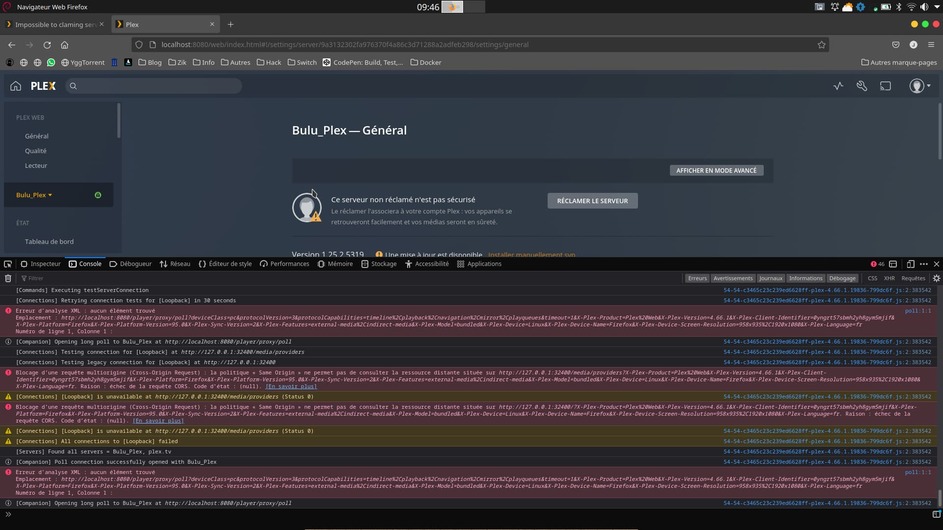Click AFFICHER EN MODE AVANCÉ button
Image resolution: width=943 pixels, height=530 pixels.
click(x=716, y=170)
